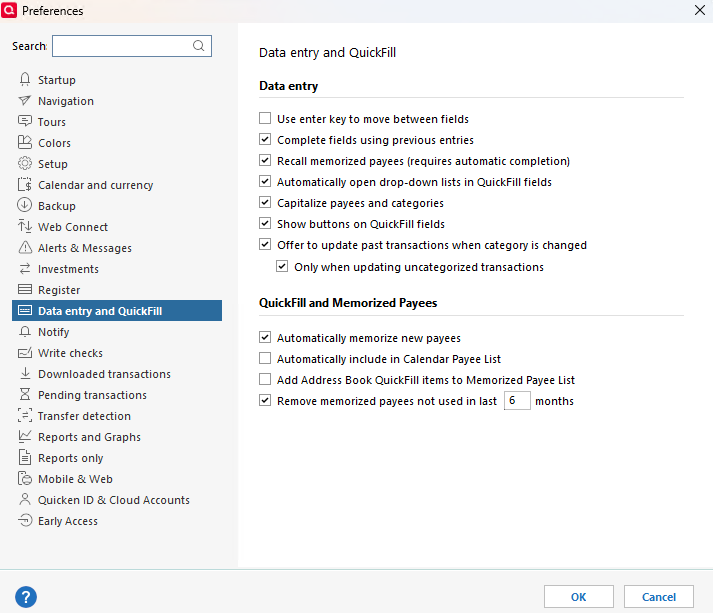
Task: Click the Startup bell icon
Action: click(x=25, y=80)
